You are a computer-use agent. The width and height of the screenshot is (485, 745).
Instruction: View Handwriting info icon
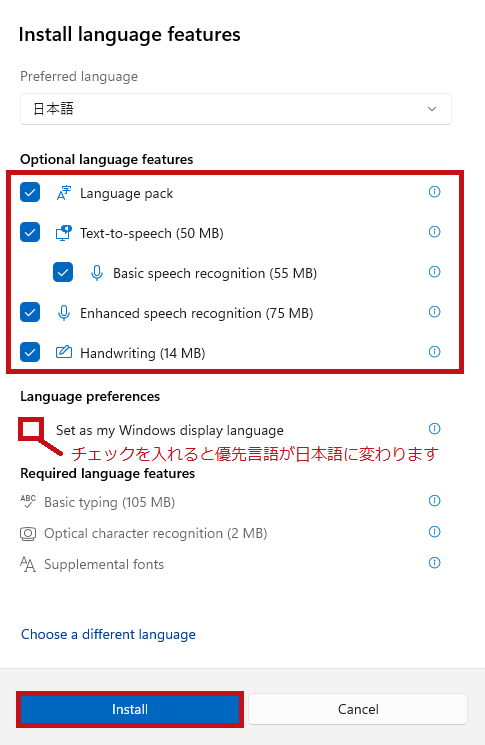tap(434, 352)
